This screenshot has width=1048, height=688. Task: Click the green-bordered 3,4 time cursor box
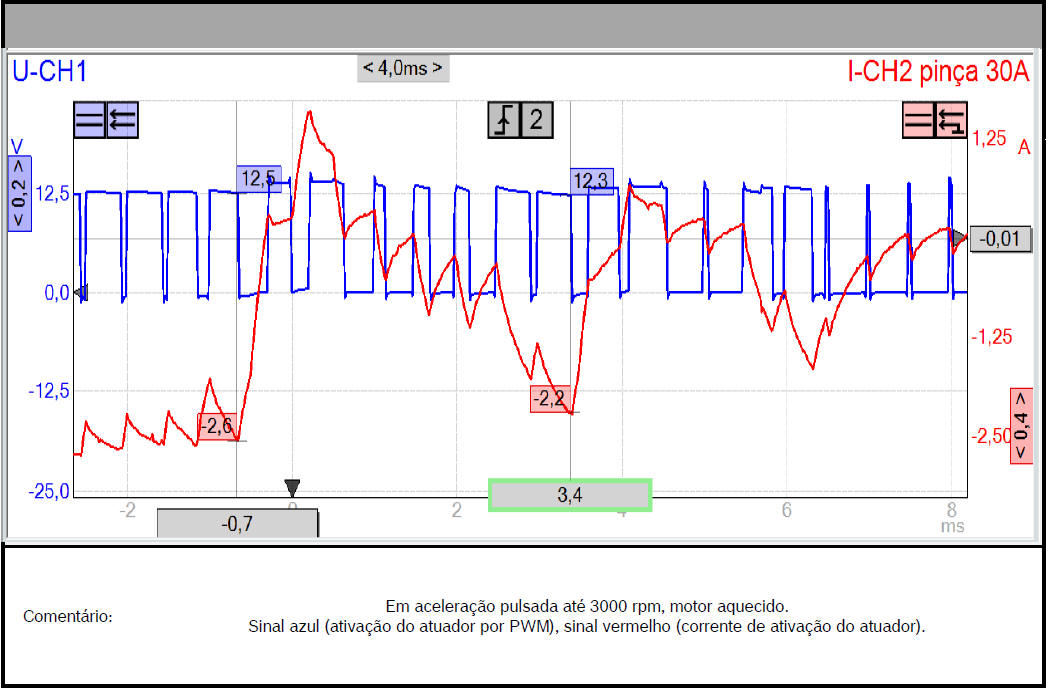tap(570, 495)
